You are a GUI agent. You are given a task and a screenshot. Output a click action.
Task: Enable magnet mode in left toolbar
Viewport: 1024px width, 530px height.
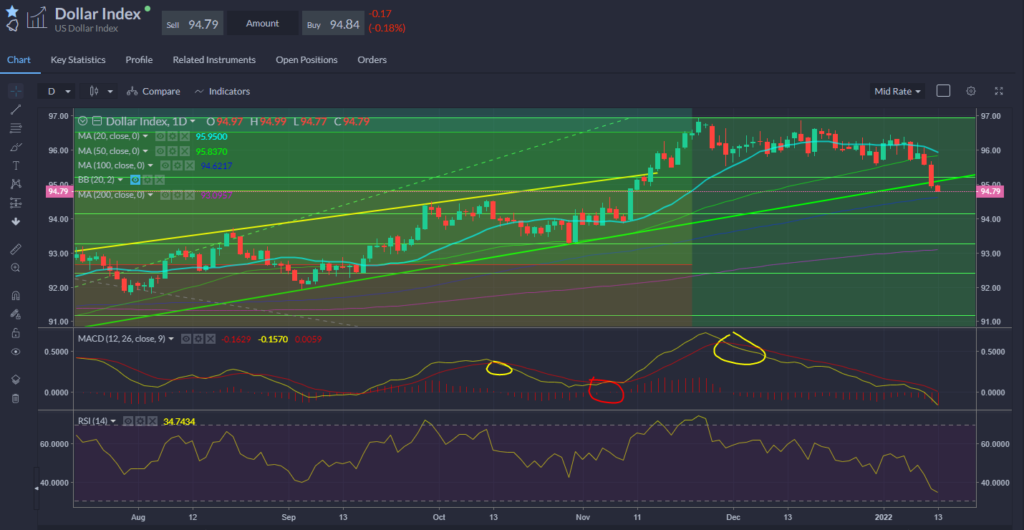tap(15, 296)
